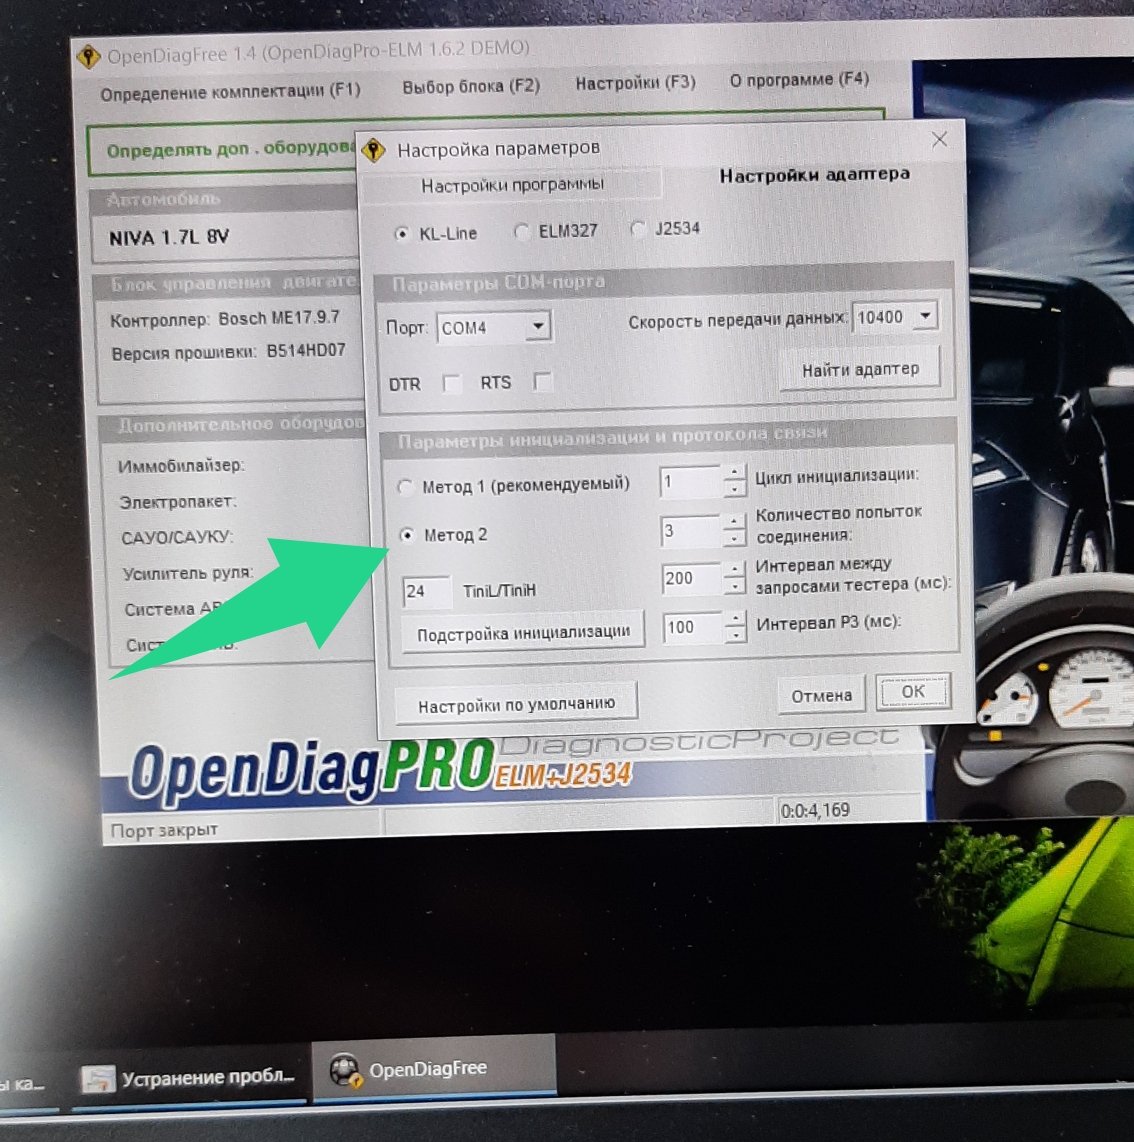Screen dimensions: 1134x1142
Task: Click the Интервал P3 field with 100
Action: (x=694, y=626)
